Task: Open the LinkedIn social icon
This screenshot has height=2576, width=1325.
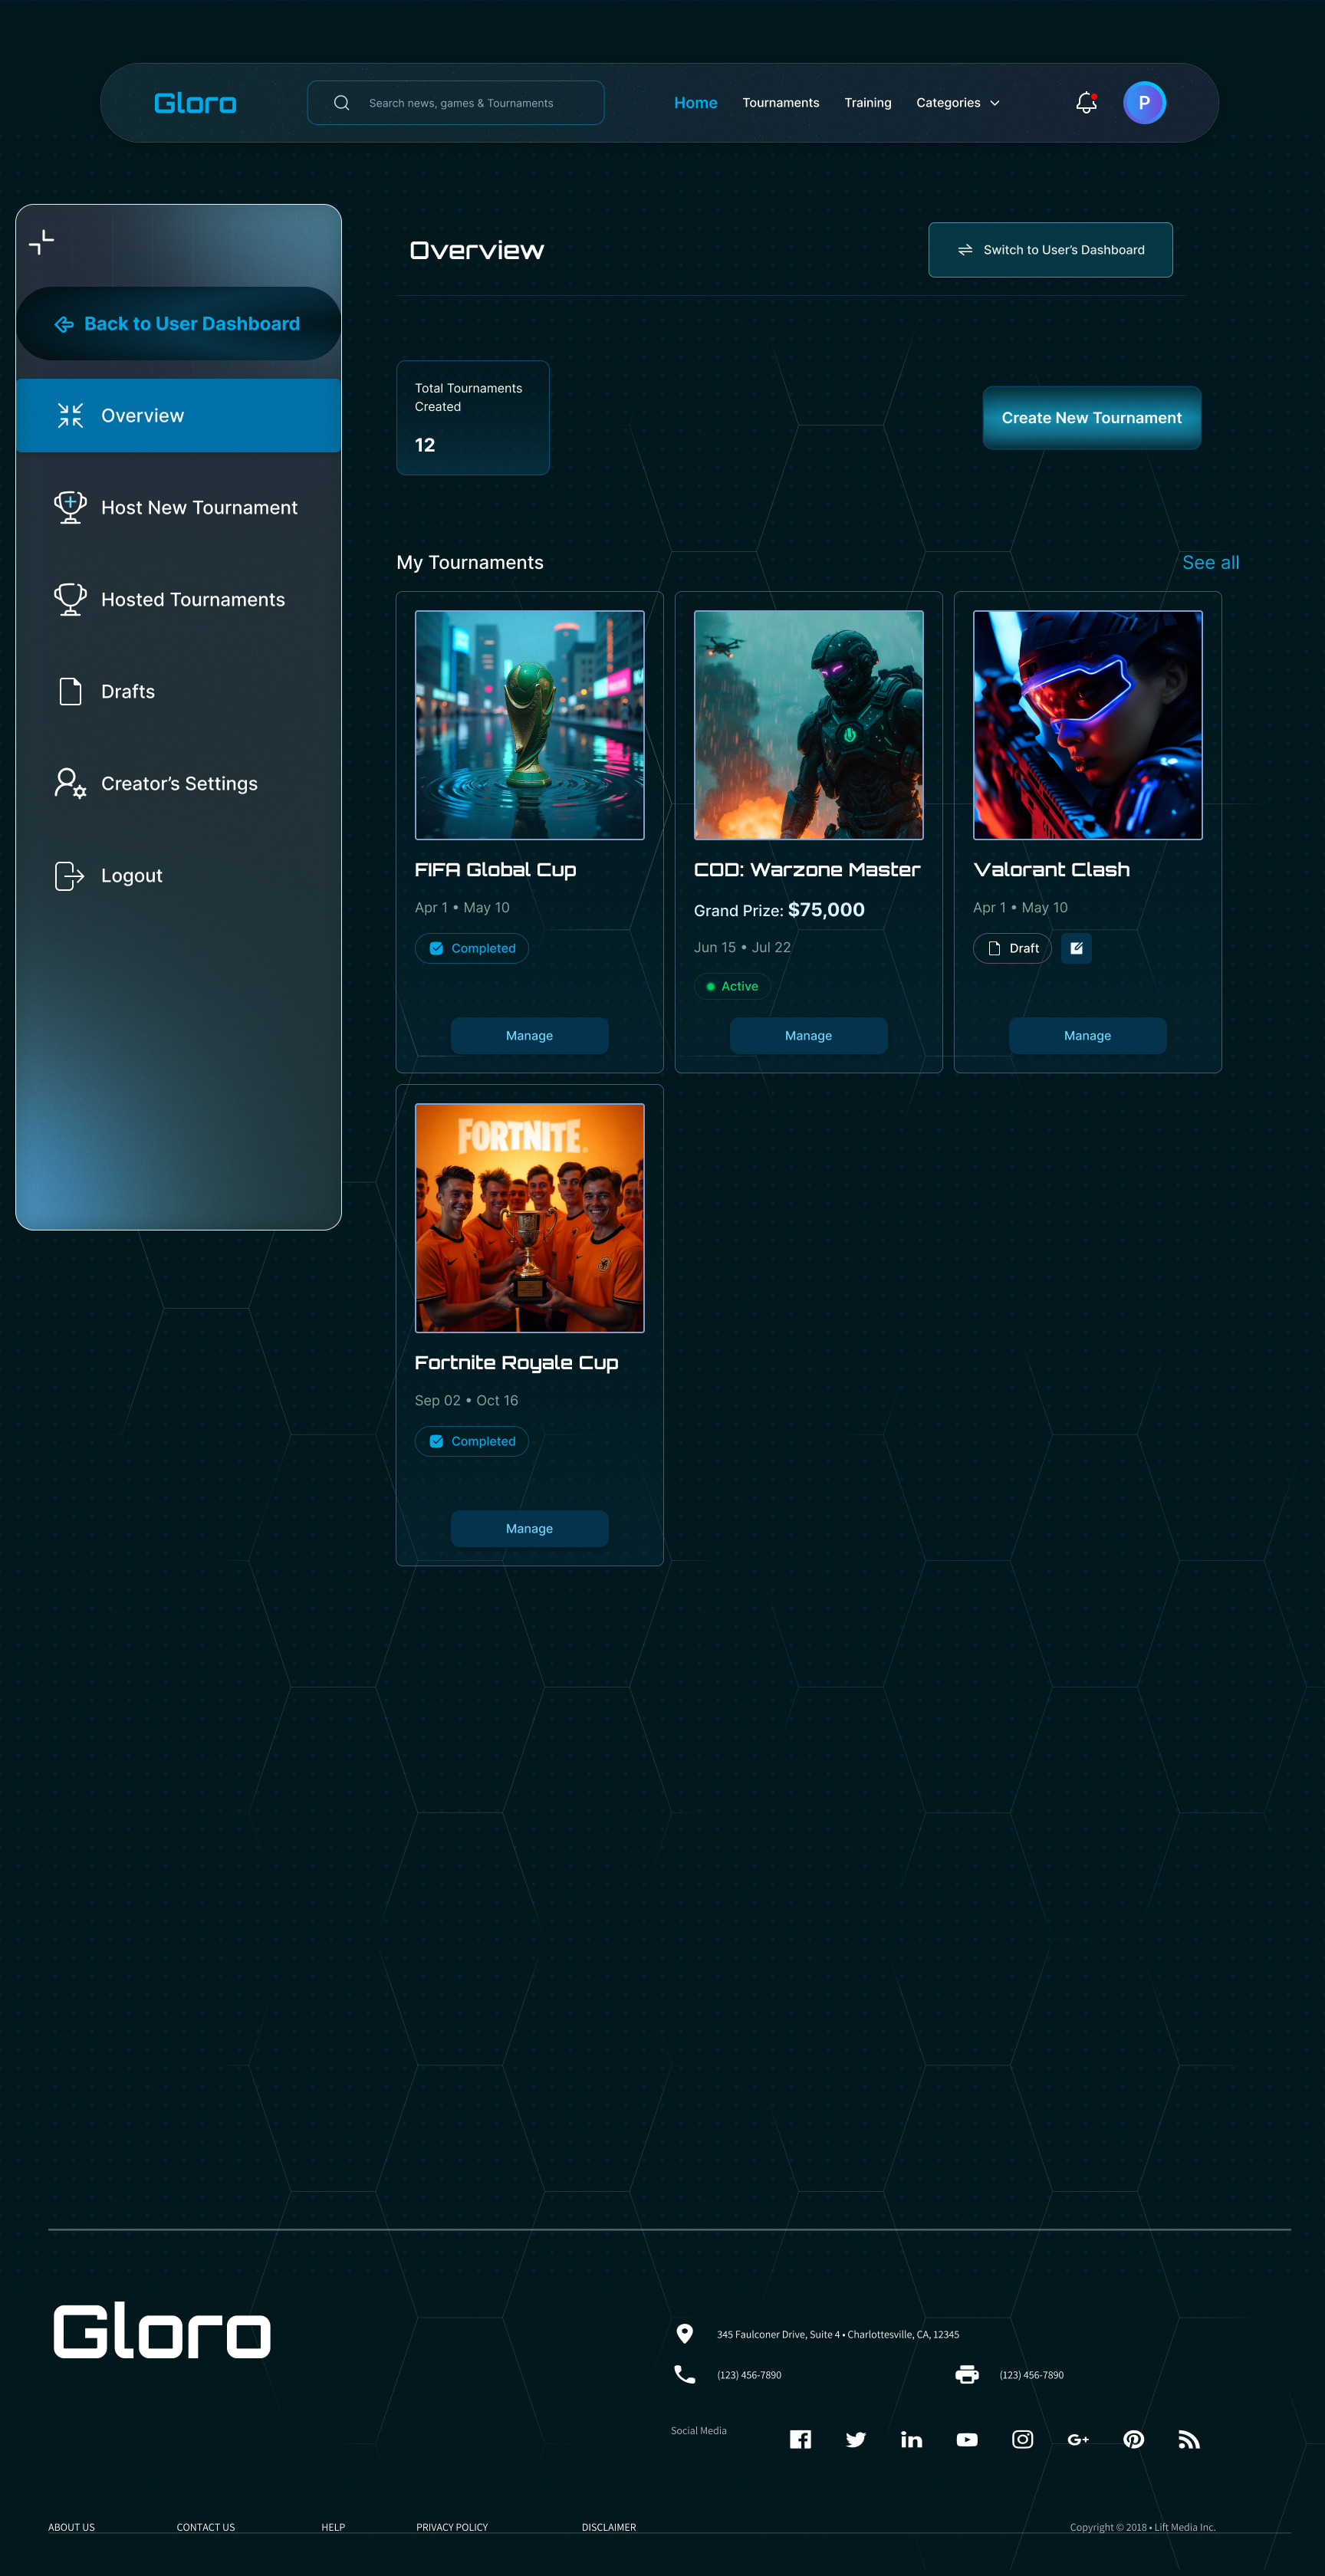Action: [x=911, y=2439]
